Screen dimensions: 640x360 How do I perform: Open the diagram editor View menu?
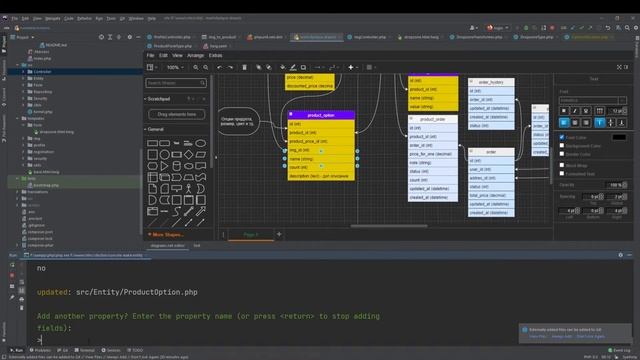click(x=177, y=55)
